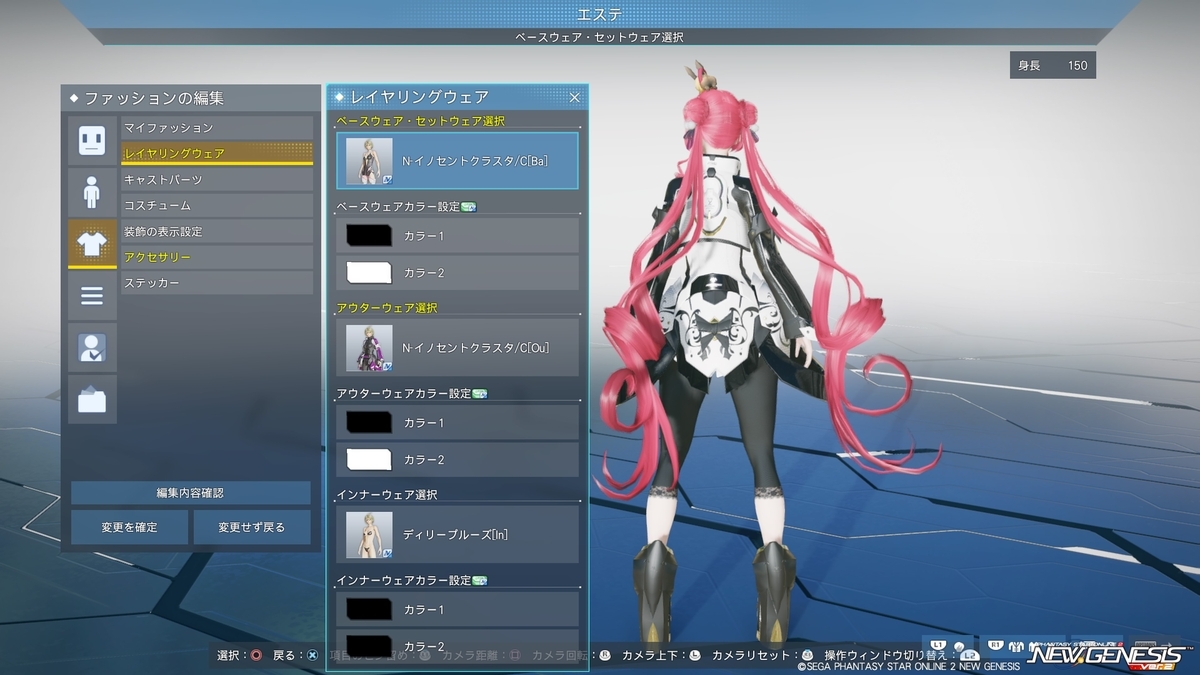
Task: Select the shirt-shaped fashion category icon
Action: (x=92, y=244)
